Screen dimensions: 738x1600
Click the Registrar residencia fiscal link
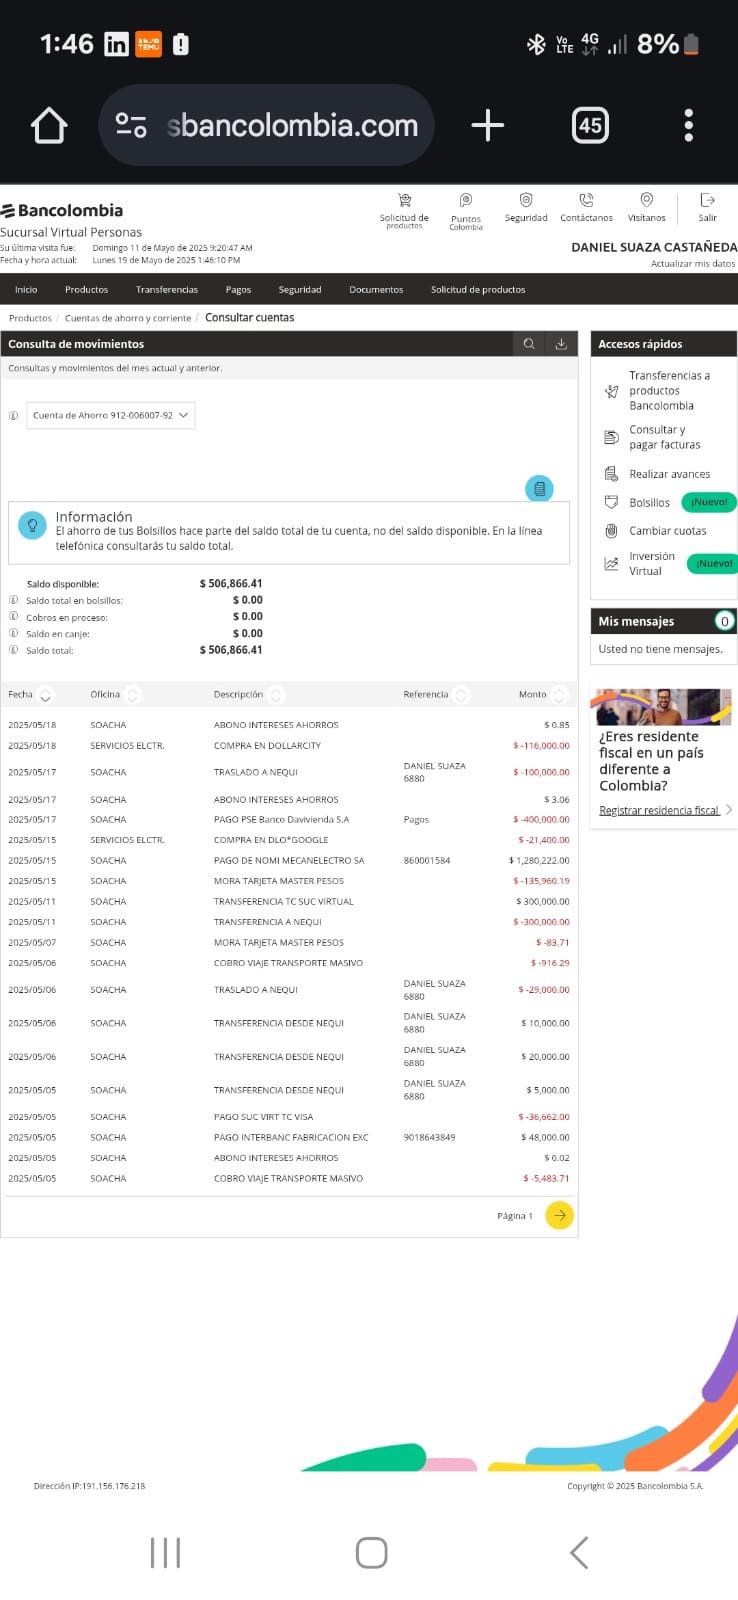pos(659,810)
